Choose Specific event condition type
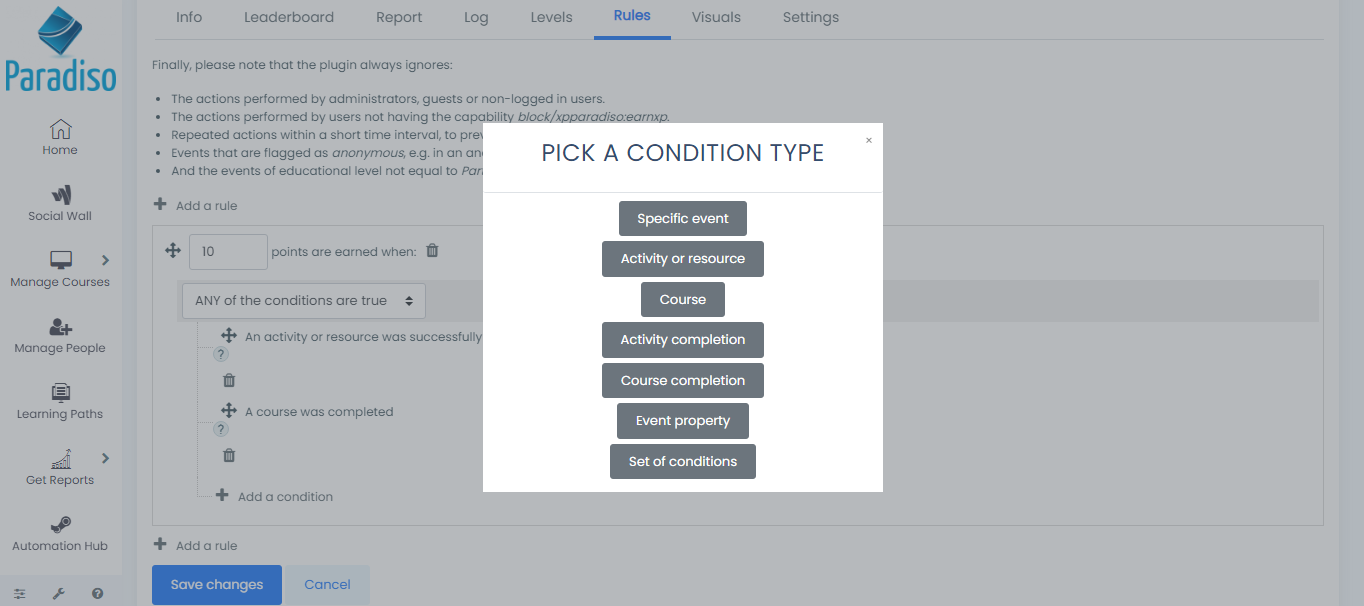 click(x=682, y=219)
